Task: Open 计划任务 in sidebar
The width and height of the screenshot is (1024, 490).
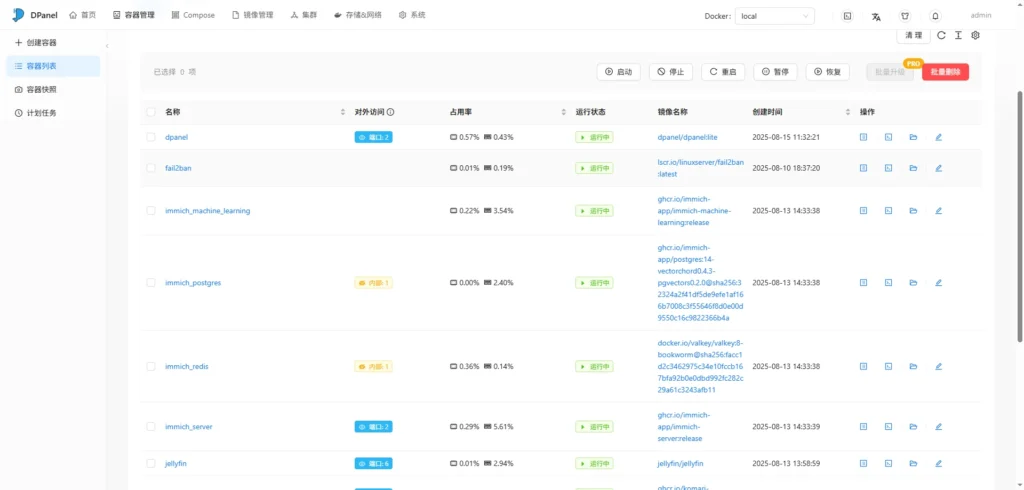Action: (53, 113)
